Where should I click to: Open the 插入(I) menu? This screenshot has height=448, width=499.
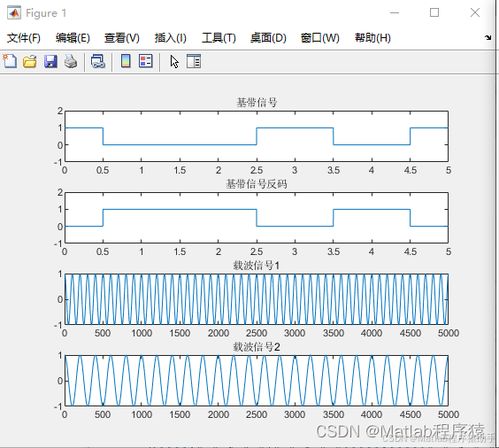point(170,38)
